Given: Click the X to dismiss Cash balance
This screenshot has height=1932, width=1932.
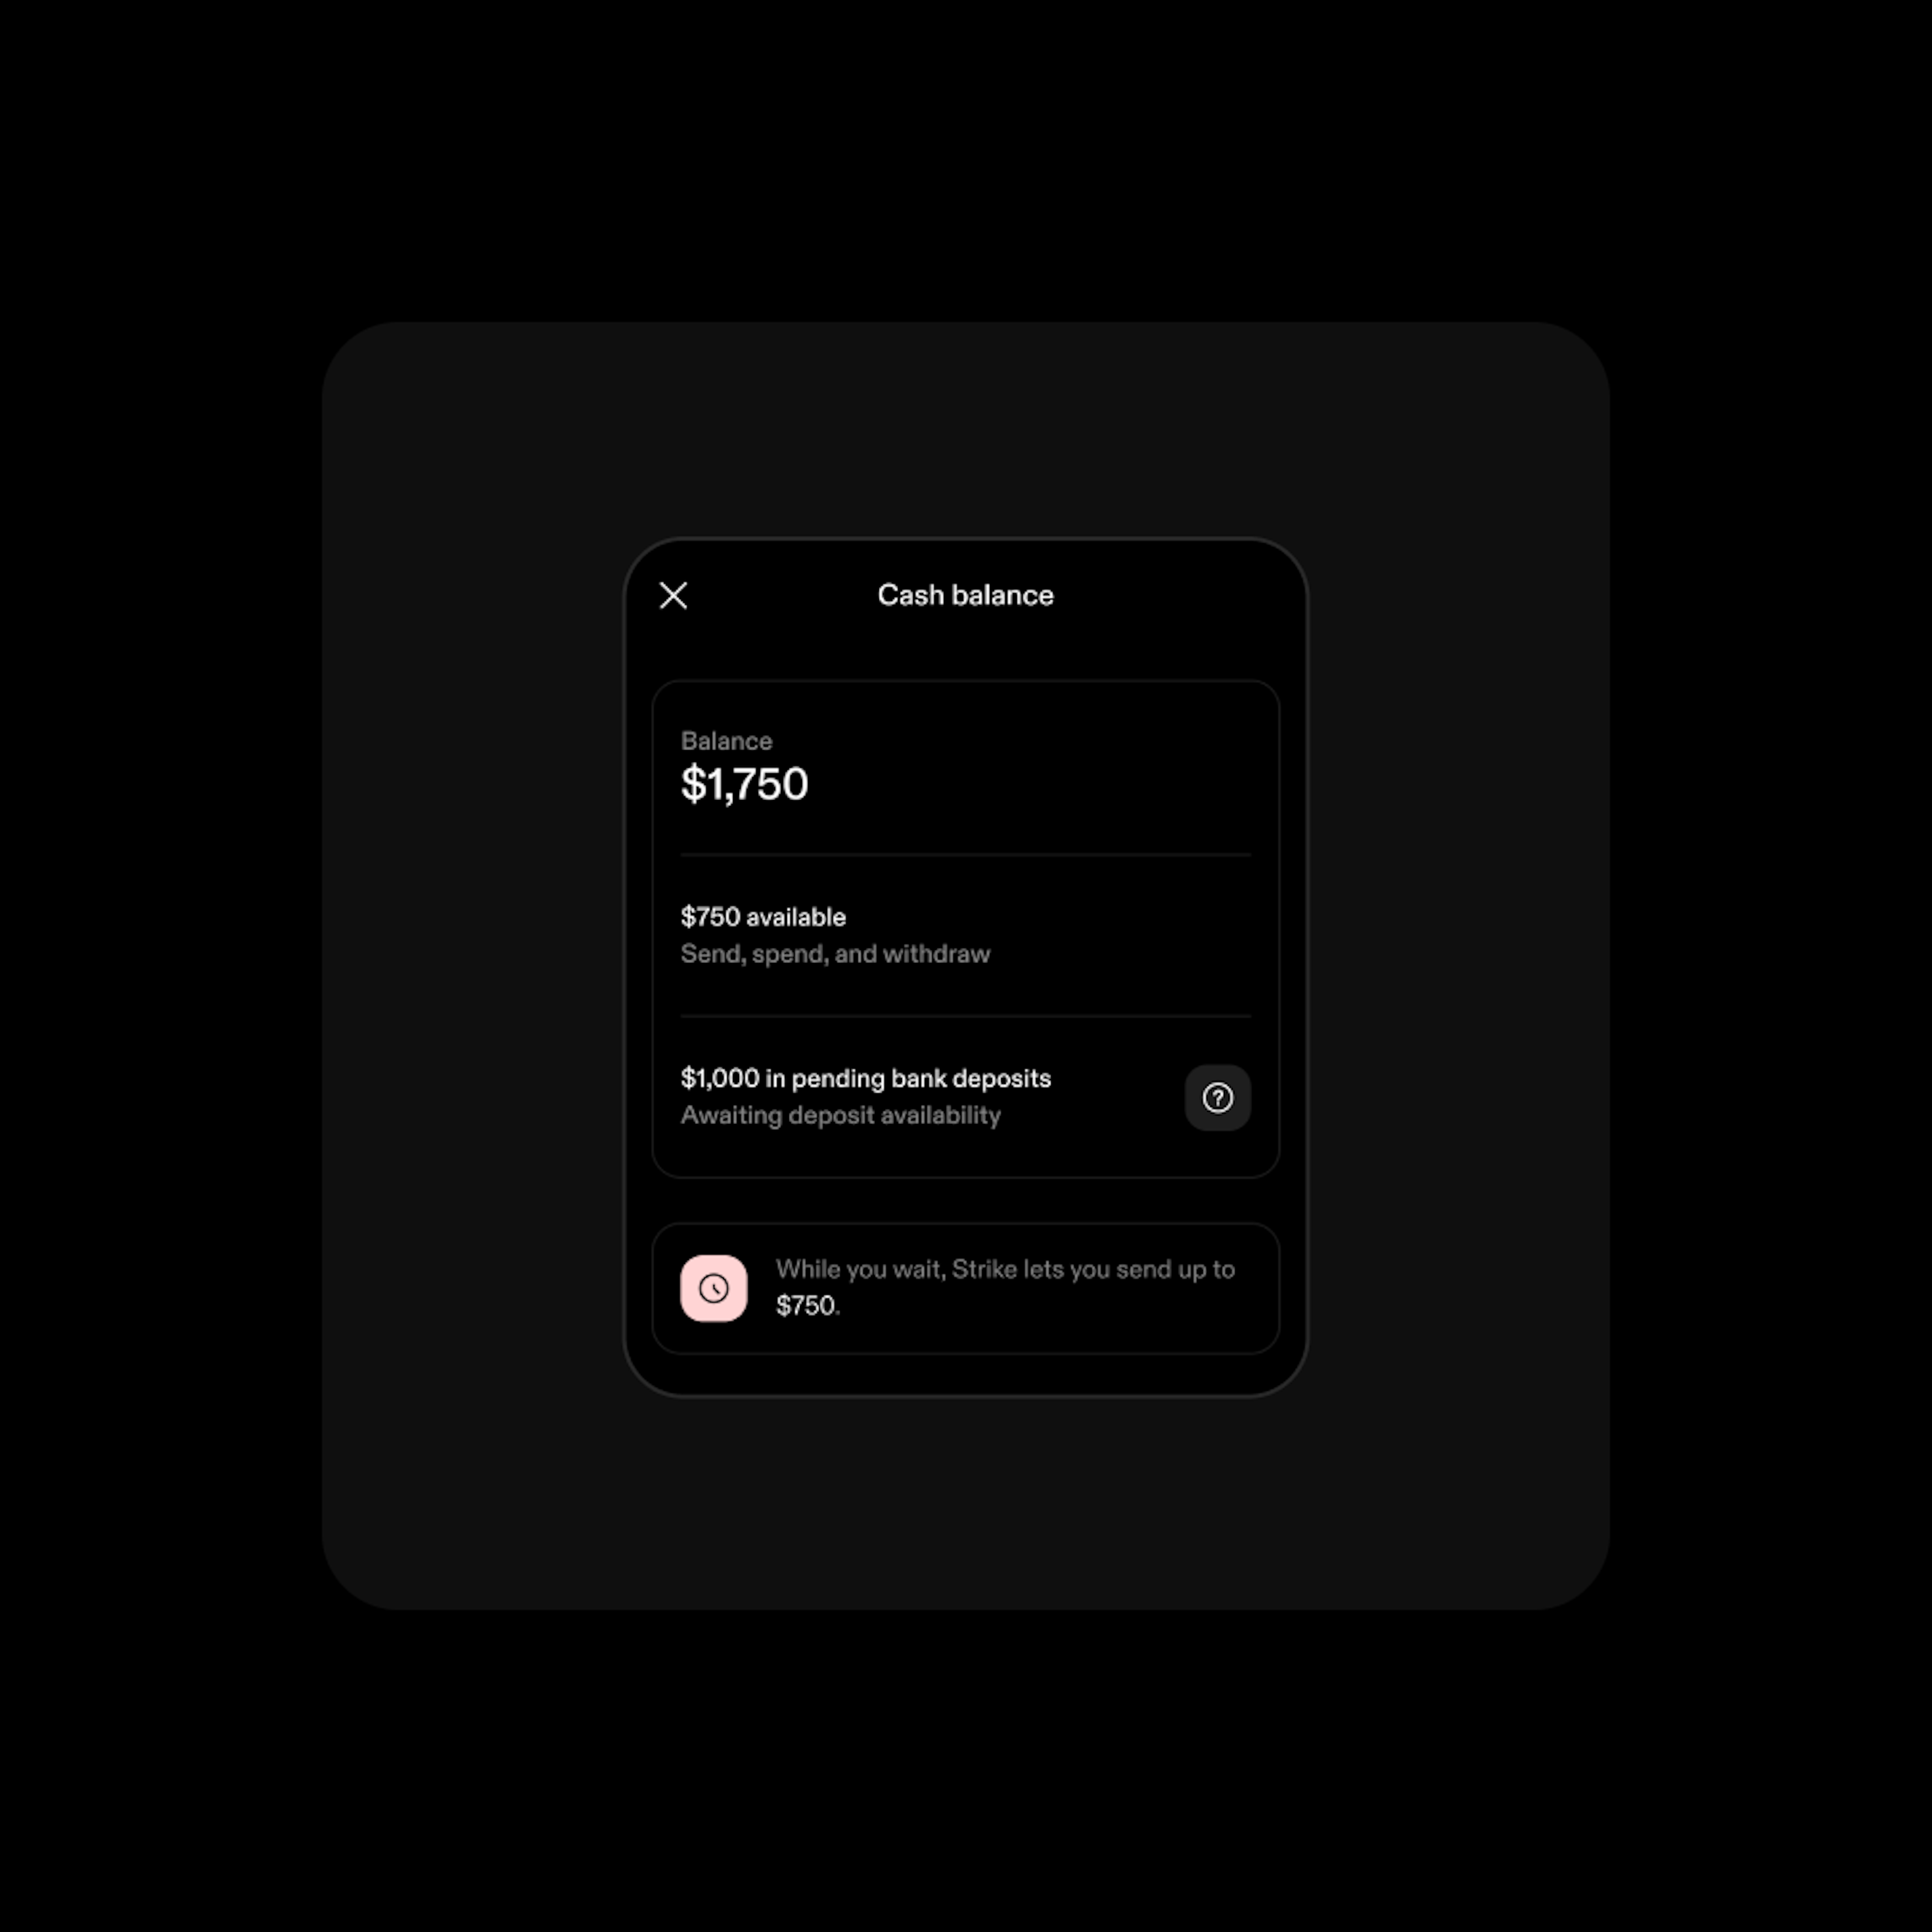Looking at the screenshot, I should (x=674, y=595).
